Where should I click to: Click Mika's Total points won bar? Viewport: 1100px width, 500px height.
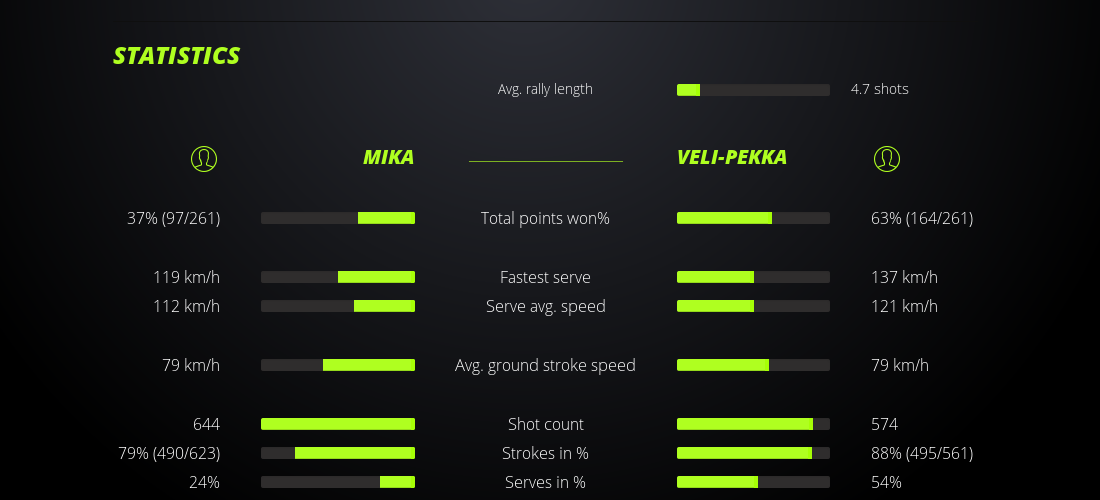(338, 218)
